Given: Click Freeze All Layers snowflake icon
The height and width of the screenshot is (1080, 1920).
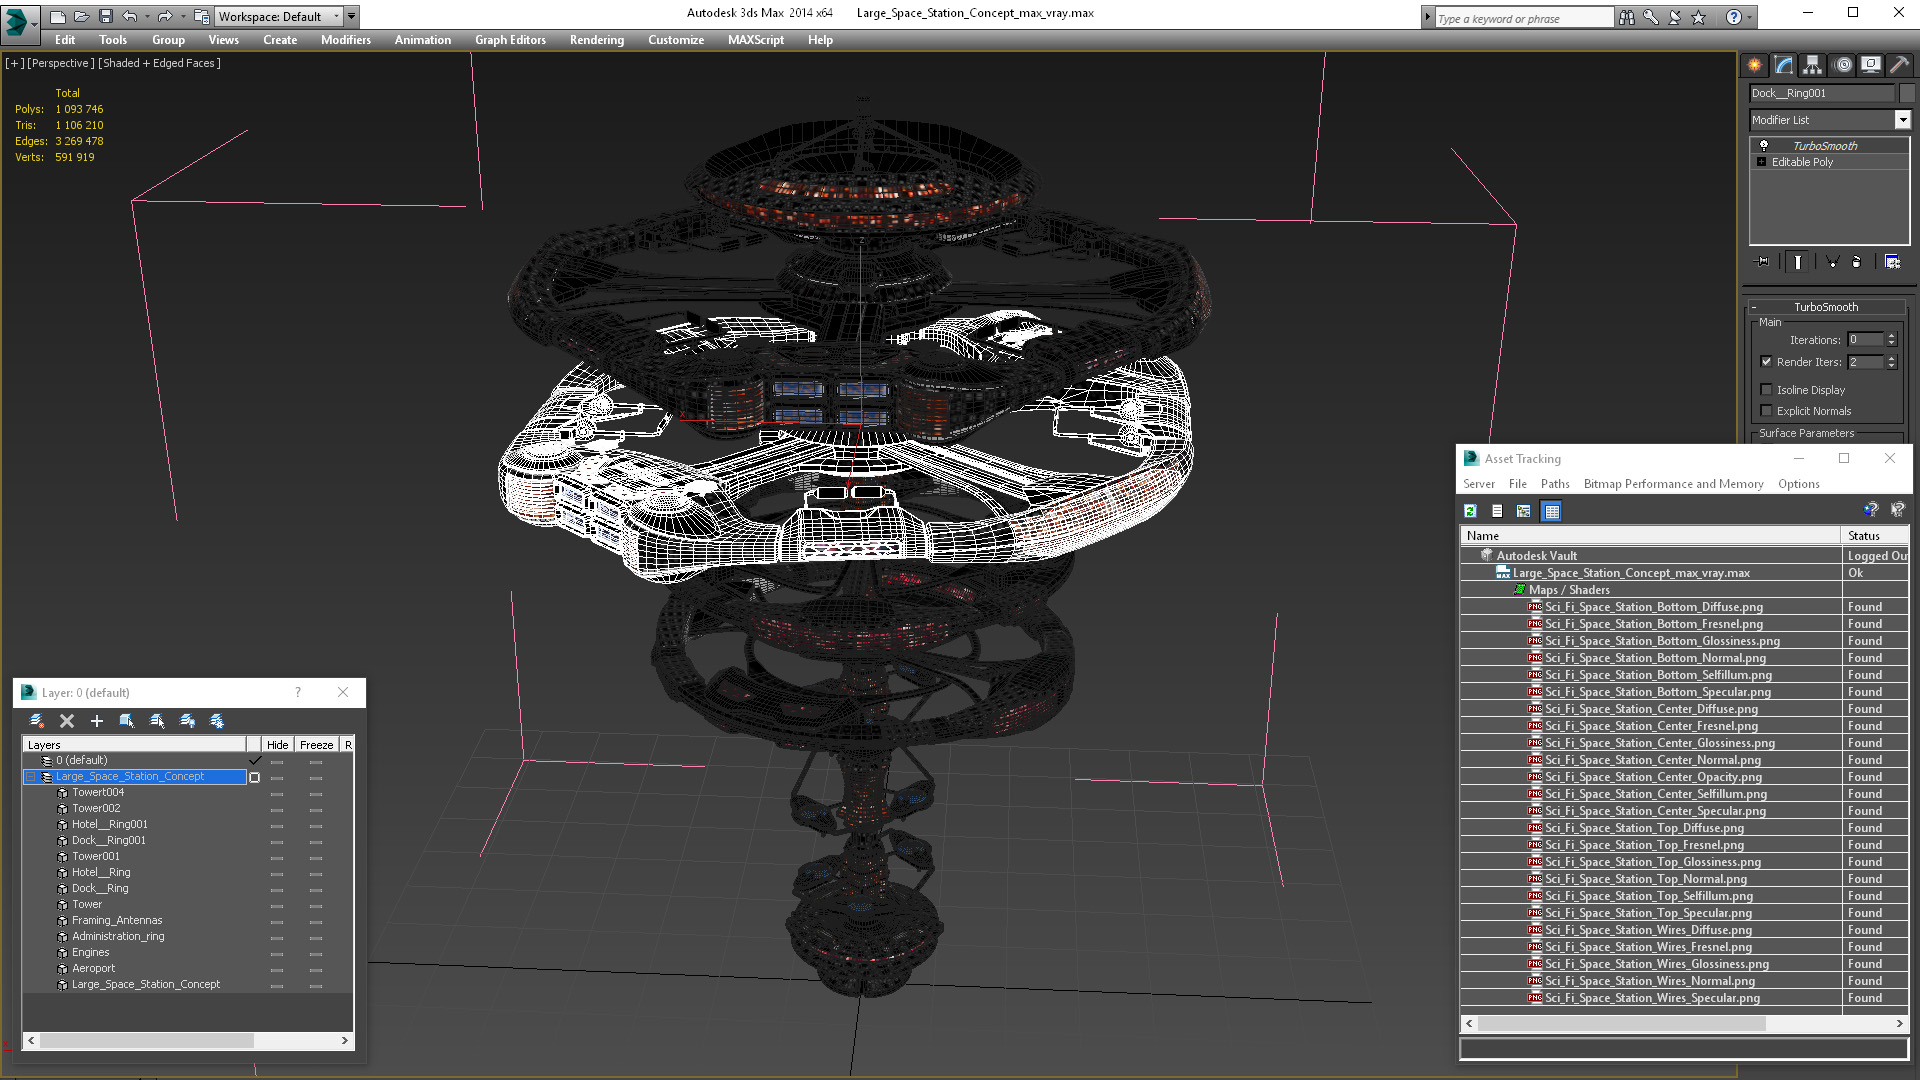Looking at the screenshot, I should point(217,721).
